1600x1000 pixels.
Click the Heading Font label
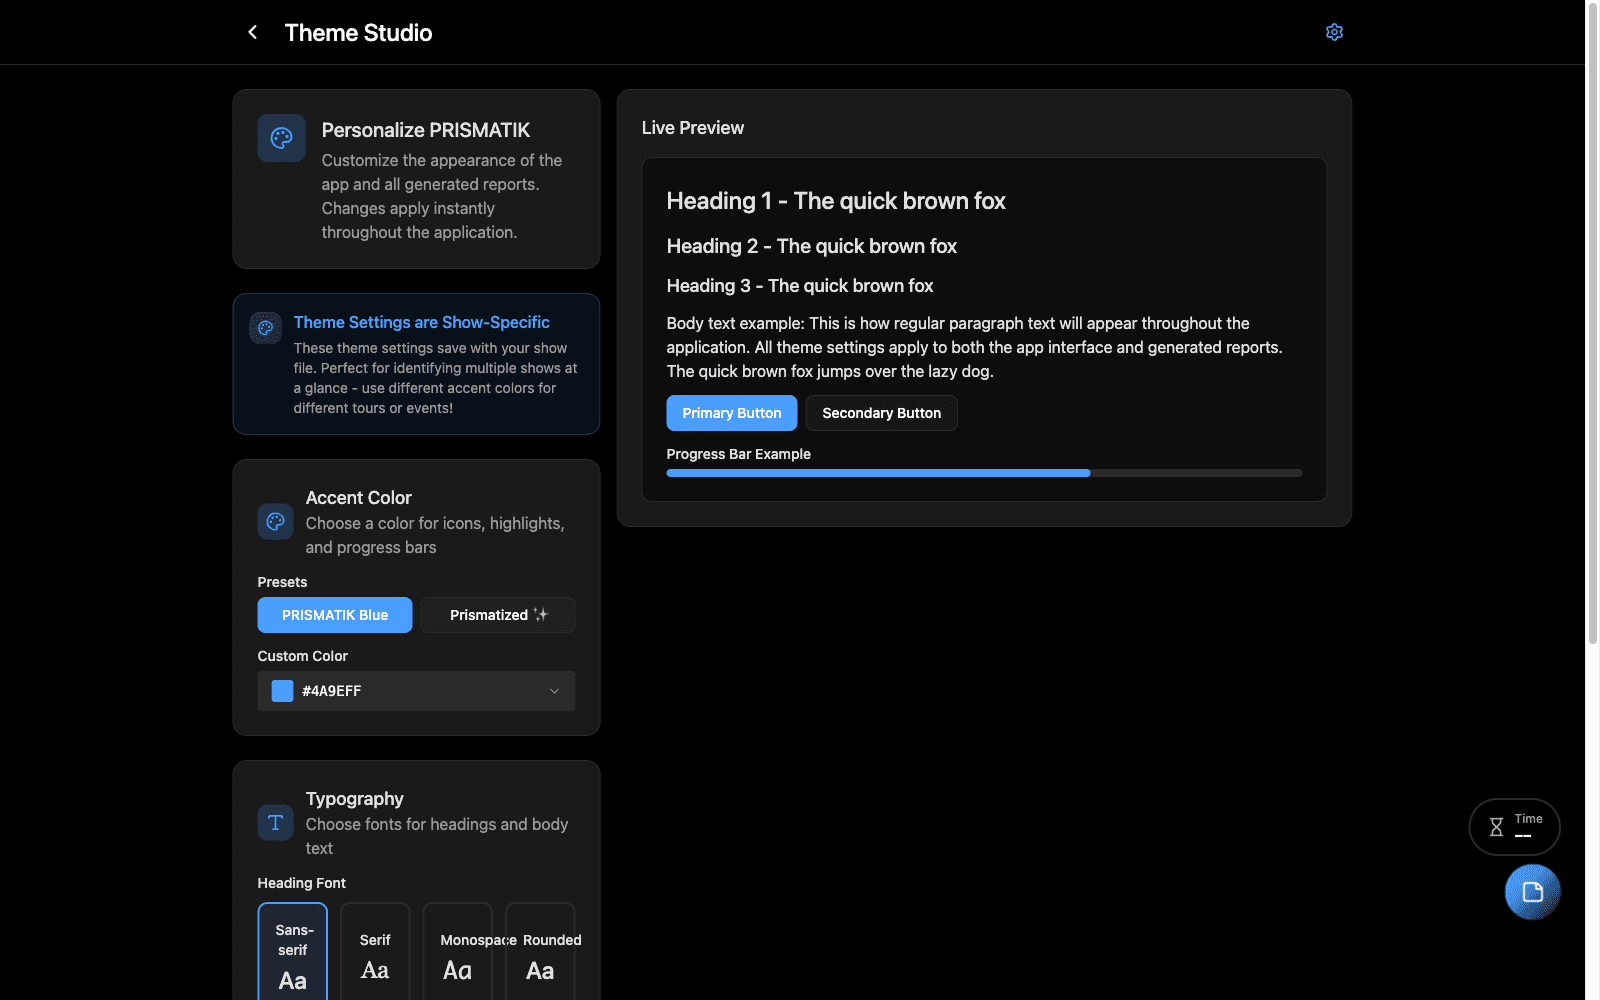tap(302, 883)
